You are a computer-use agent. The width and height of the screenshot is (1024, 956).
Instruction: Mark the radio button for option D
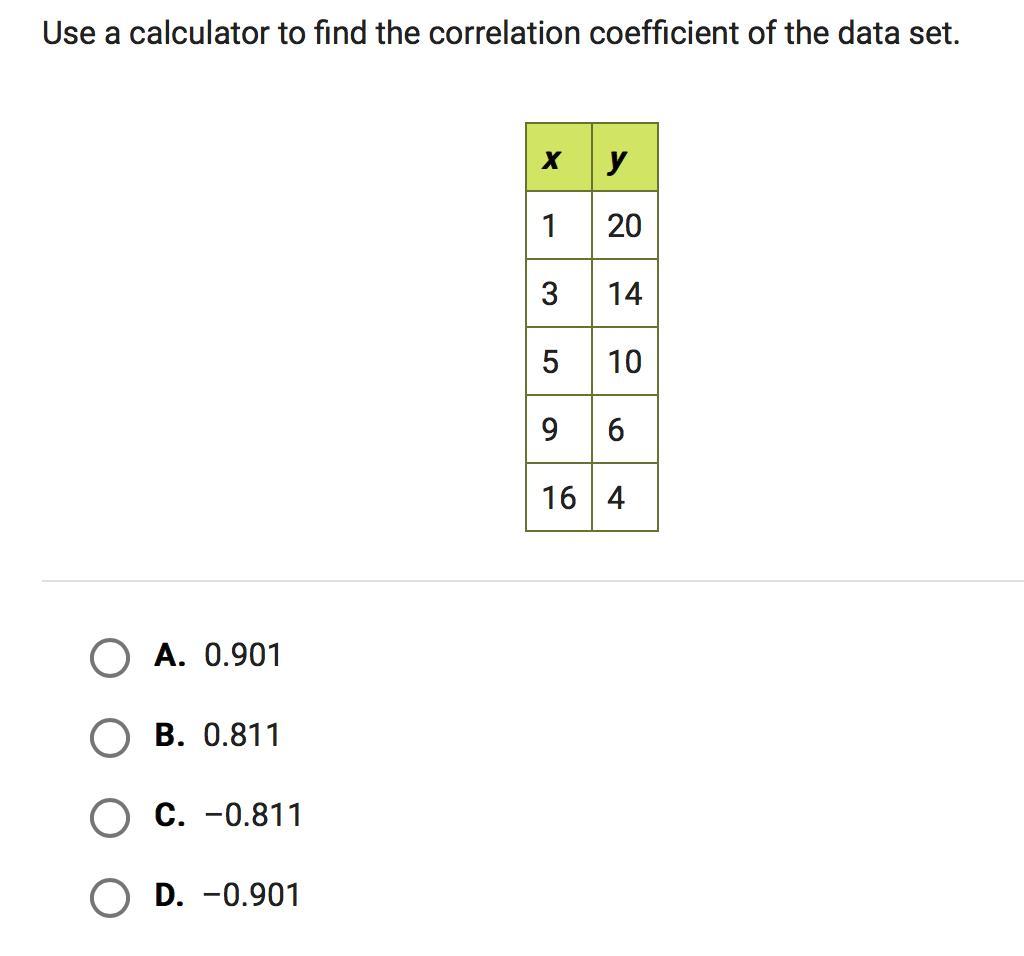[109, 897]
